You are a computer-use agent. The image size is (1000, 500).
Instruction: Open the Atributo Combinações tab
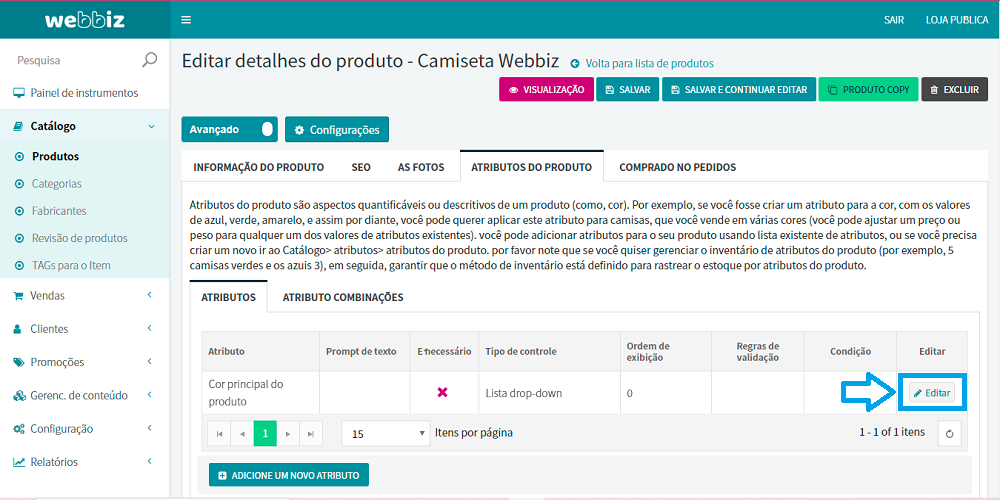pyautogui.click(x=342, y=297)
